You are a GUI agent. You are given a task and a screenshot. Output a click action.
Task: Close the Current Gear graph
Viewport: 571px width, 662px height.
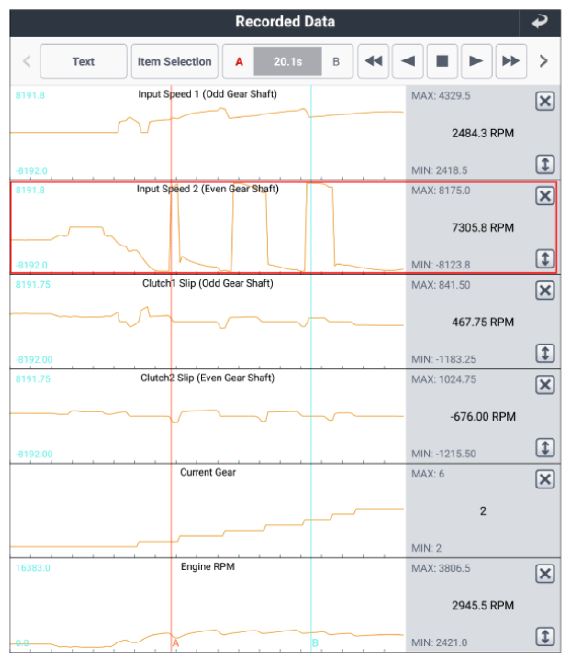[545, 479]
